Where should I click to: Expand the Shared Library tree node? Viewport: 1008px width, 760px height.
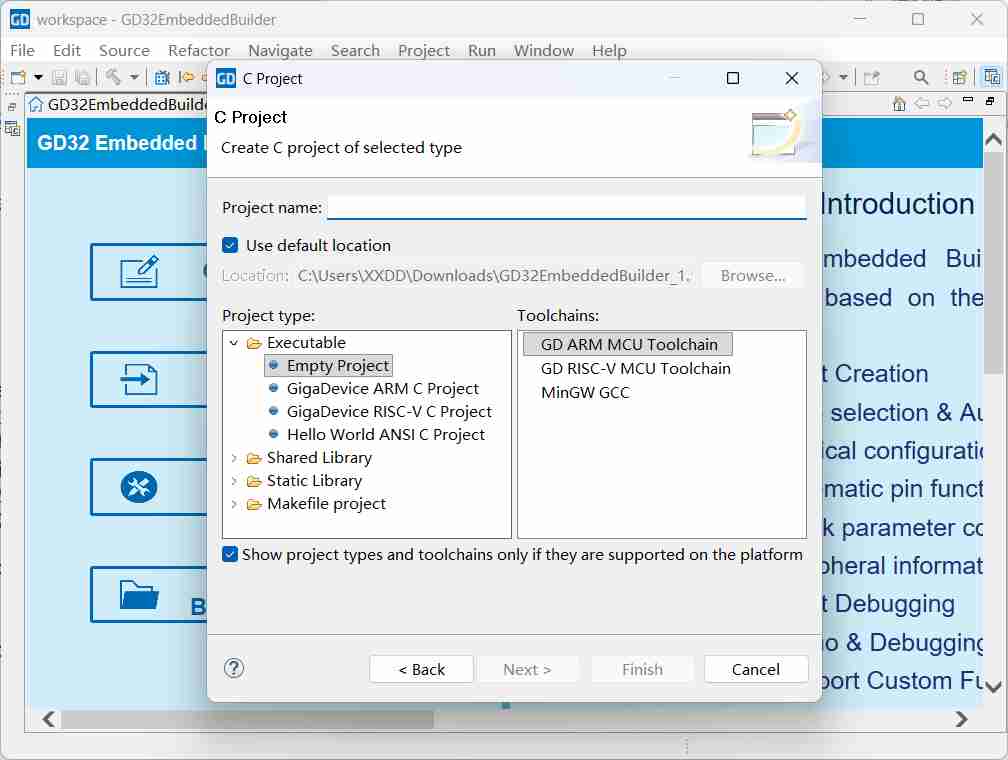point(234,458)
